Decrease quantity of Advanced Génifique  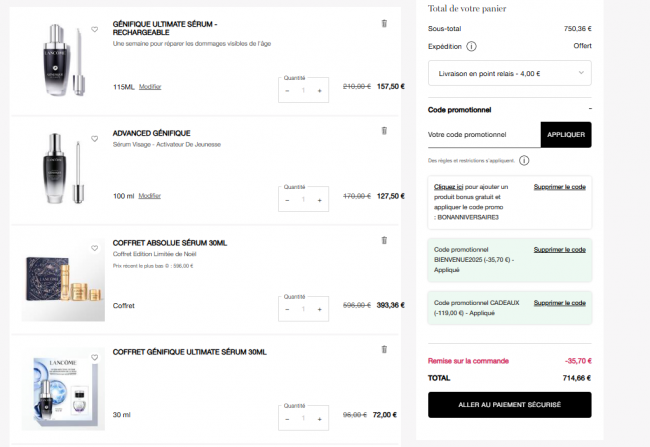click(287, 200)
